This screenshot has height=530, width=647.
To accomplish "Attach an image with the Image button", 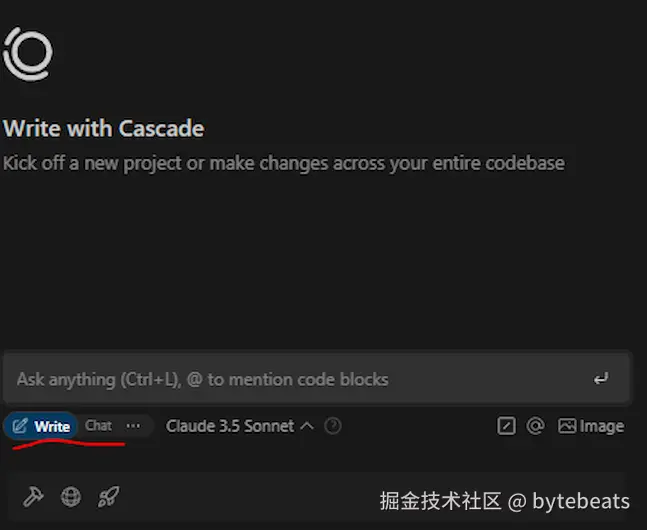I will (591, 426).
